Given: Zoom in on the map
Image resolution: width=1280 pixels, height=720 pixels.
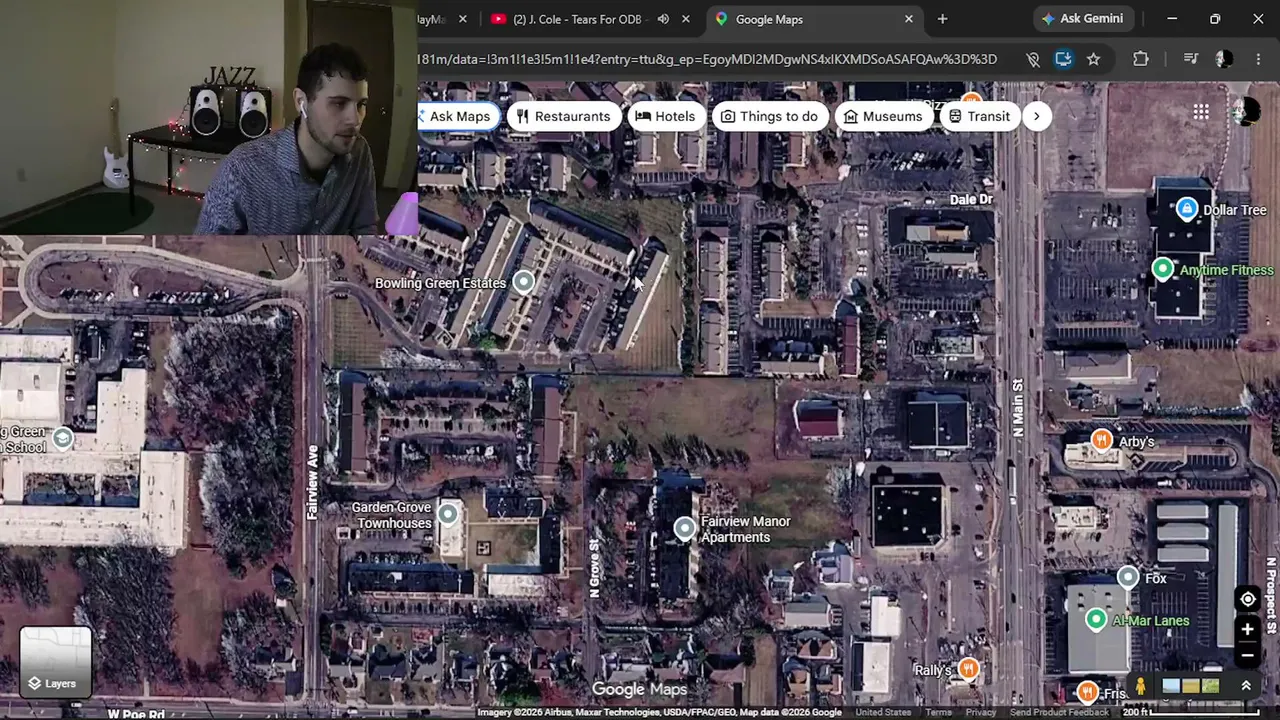Looking at the screenshot, I should (1247, 629).
